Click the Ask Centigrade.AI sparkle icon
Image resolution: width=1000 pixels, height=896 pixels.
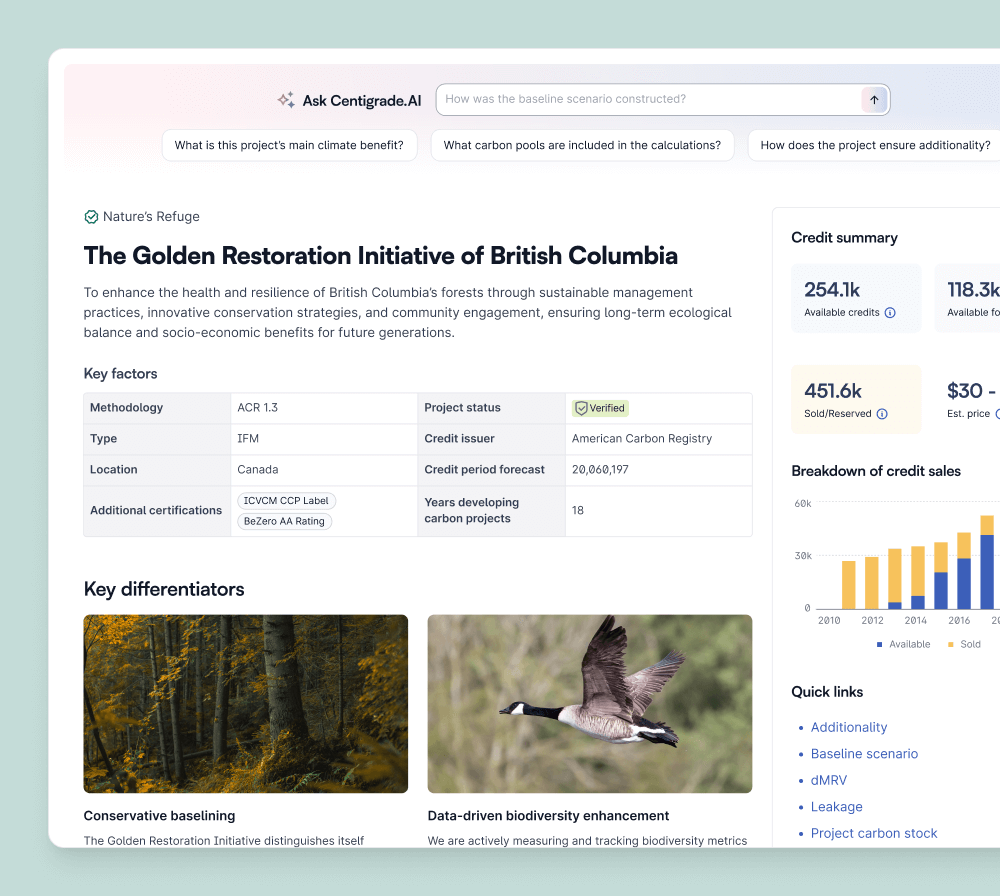click(x=286, y=100)
